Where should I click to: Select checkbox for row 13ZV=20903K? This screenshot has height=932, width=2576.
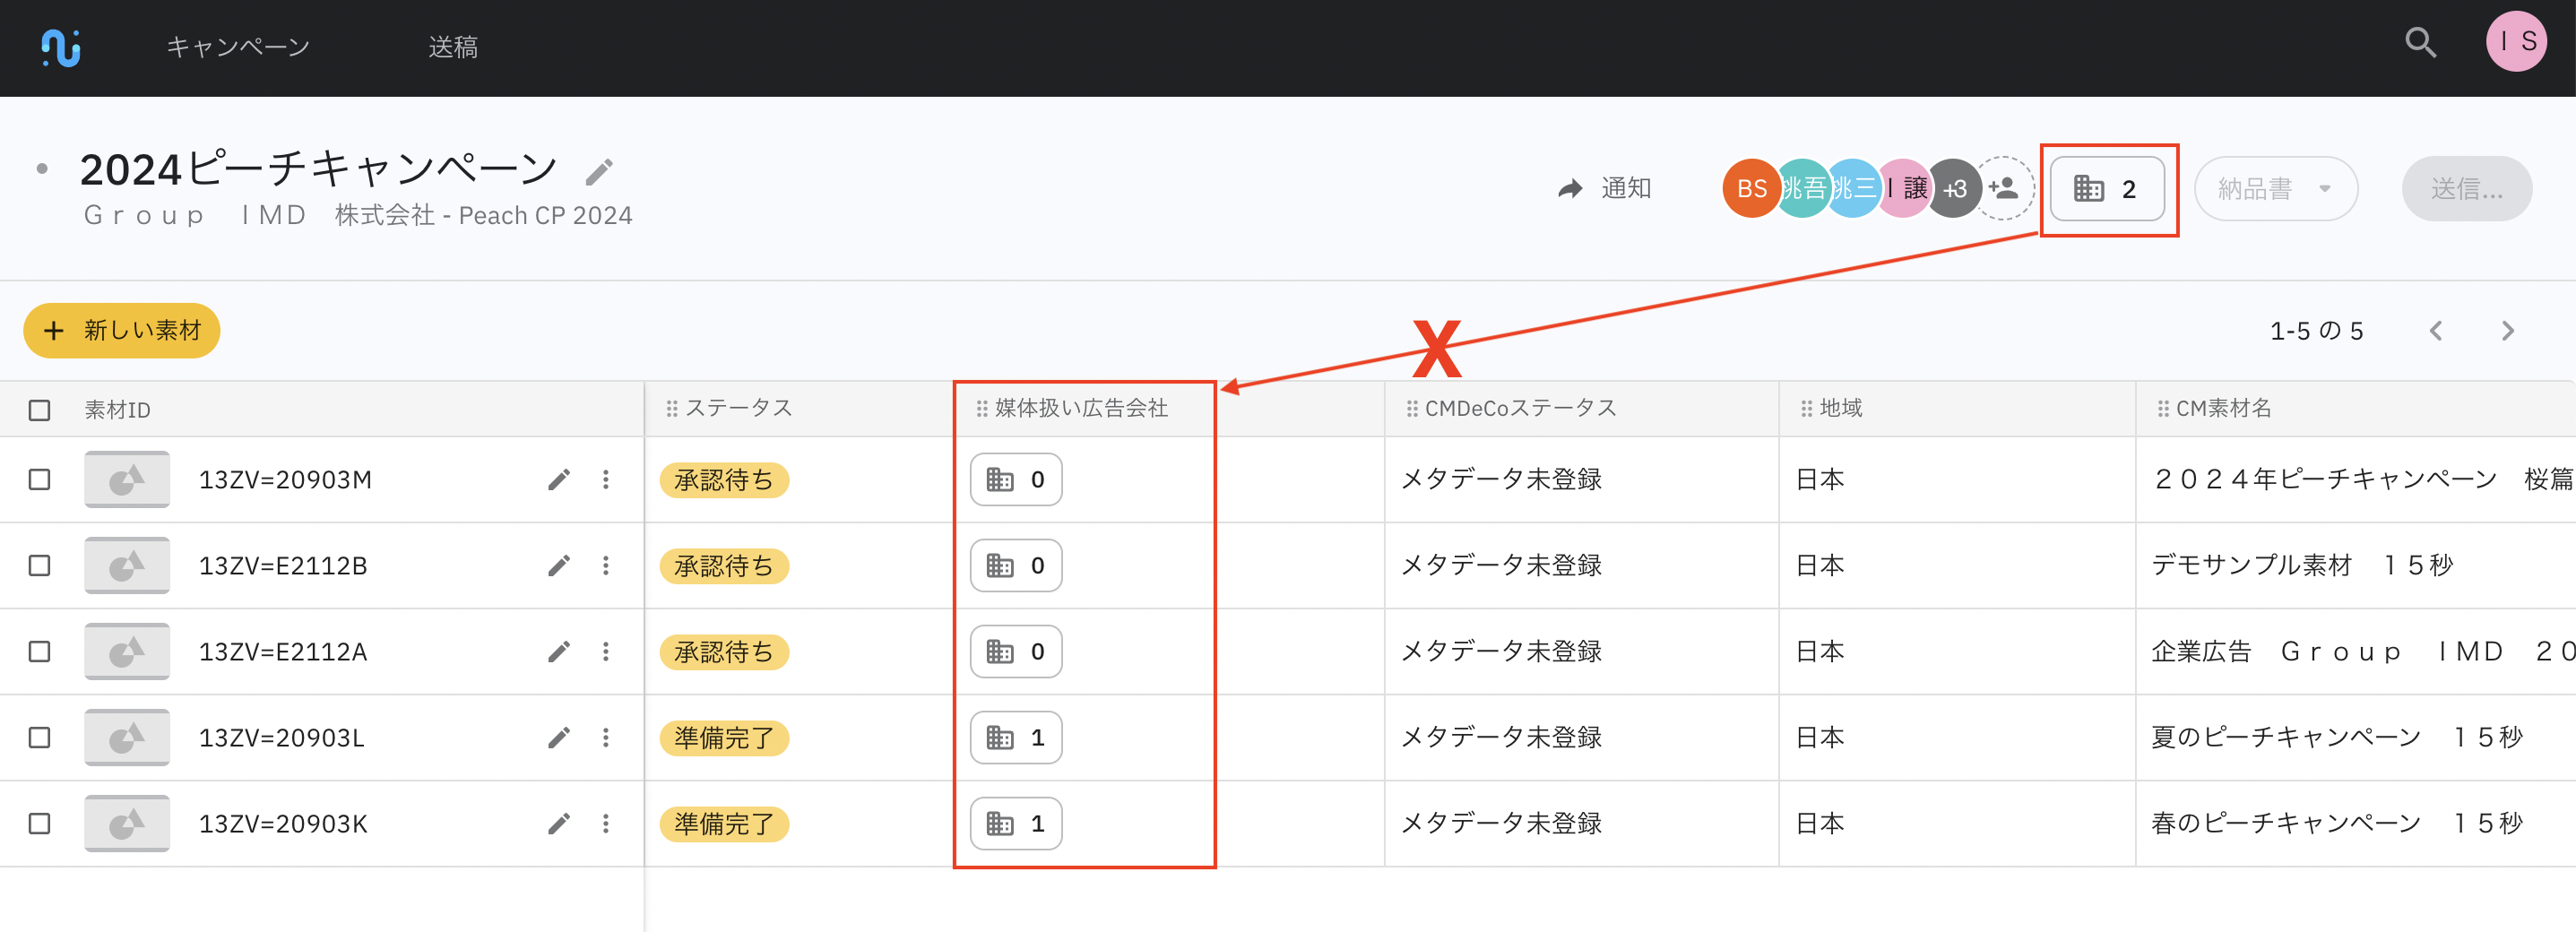tap(40, 824)
